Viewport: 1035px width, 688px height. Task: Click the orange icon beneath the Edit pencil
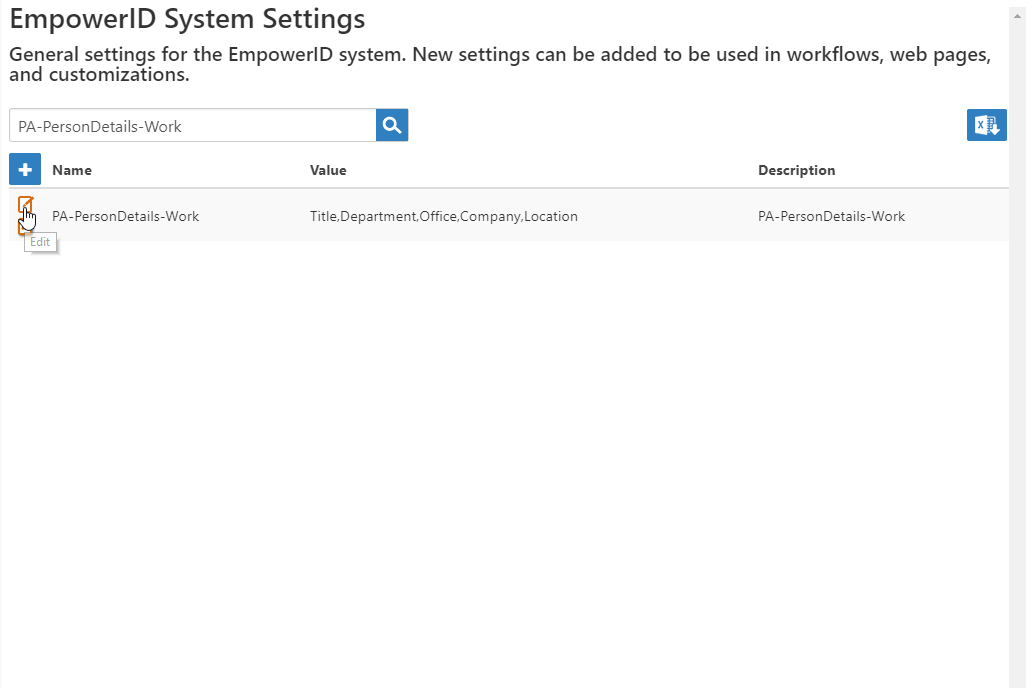24,226
